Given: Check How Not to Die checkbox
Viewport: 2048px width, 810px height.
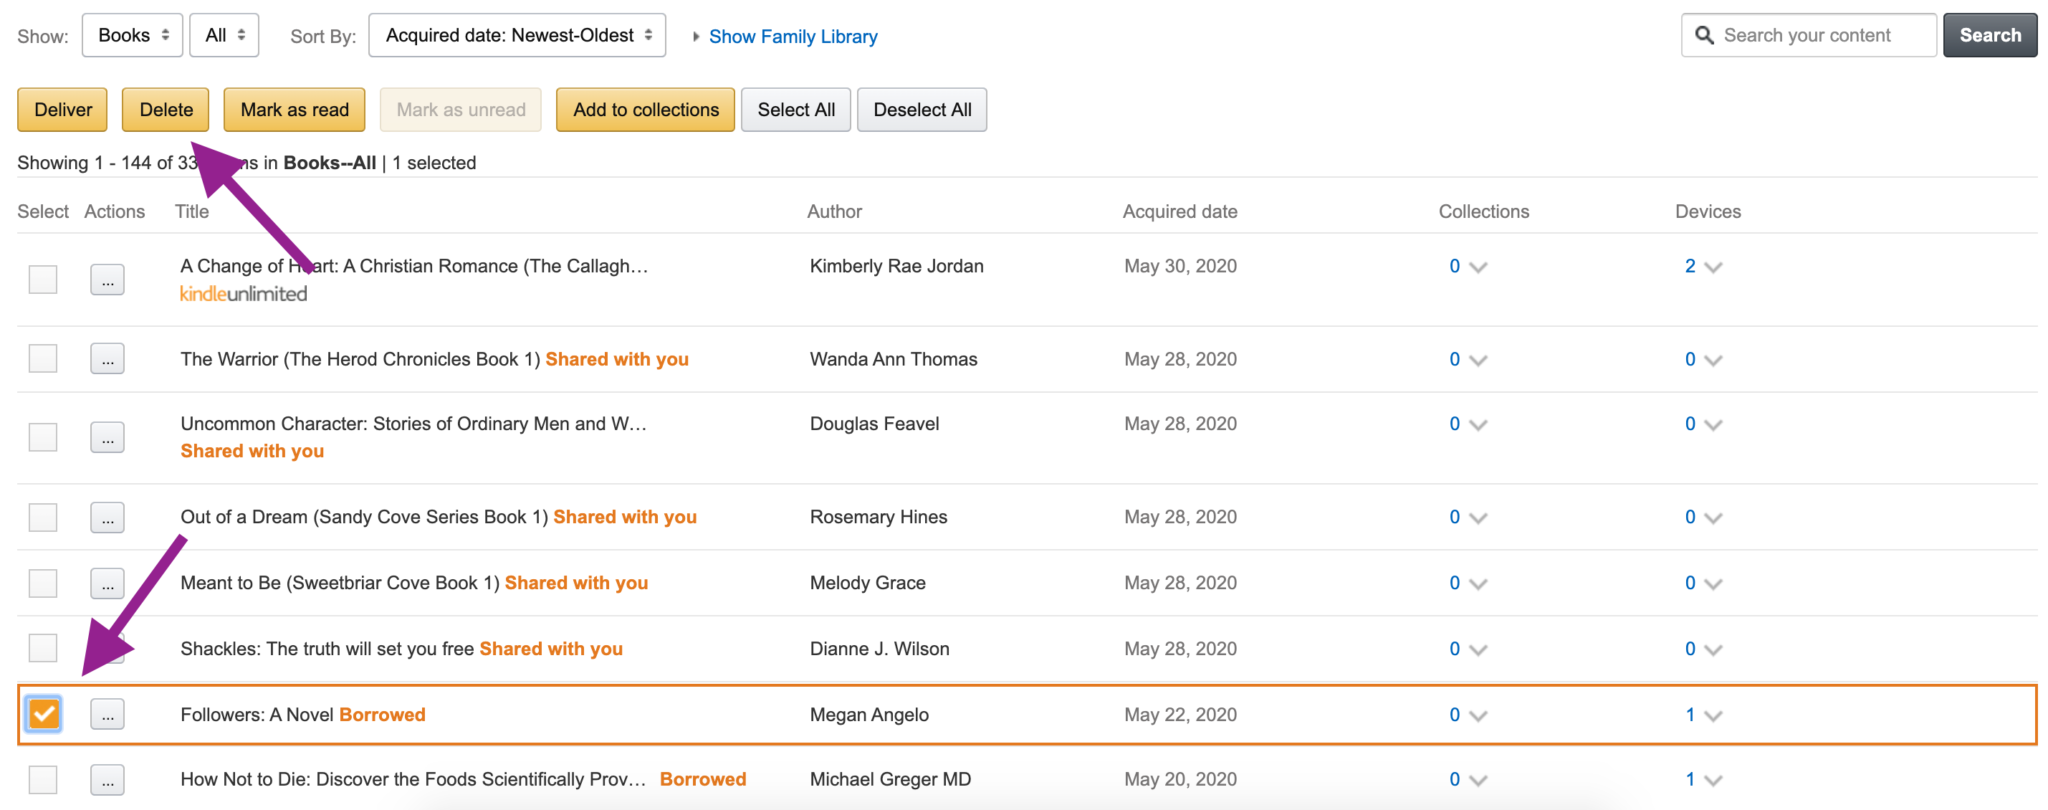Looking at the screenshot, I should (x=43, y=779).
